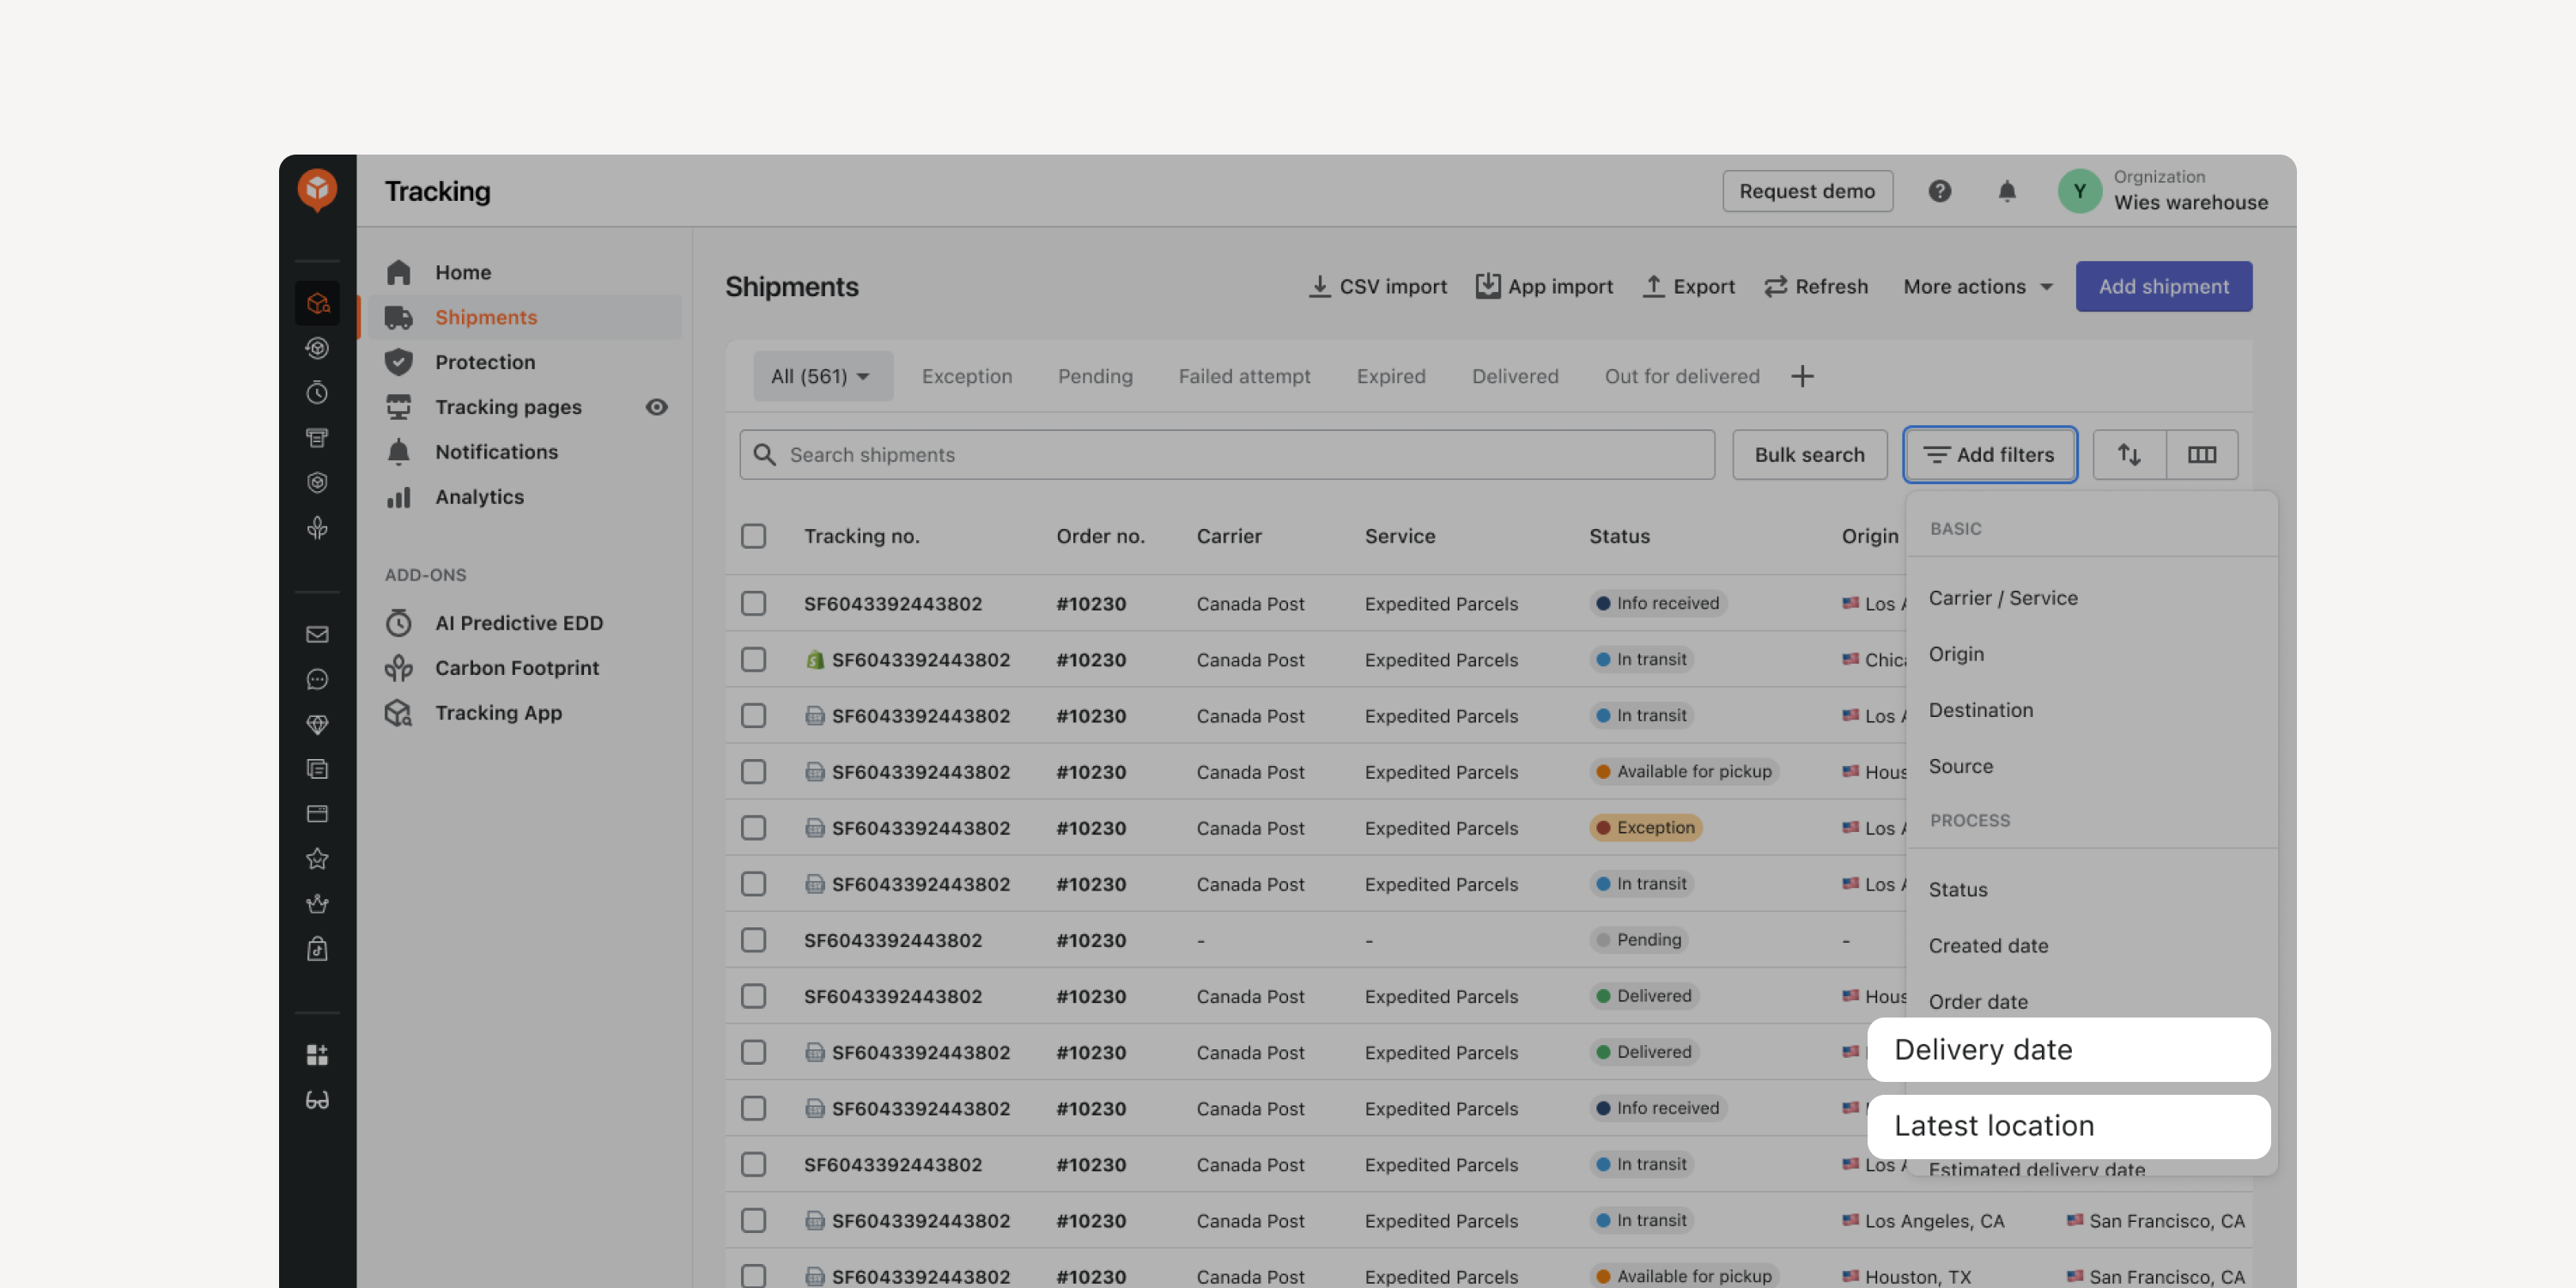The image size is (2576, 1288).
Task: Click the Refresh button
Action: tap(1815, 287)
